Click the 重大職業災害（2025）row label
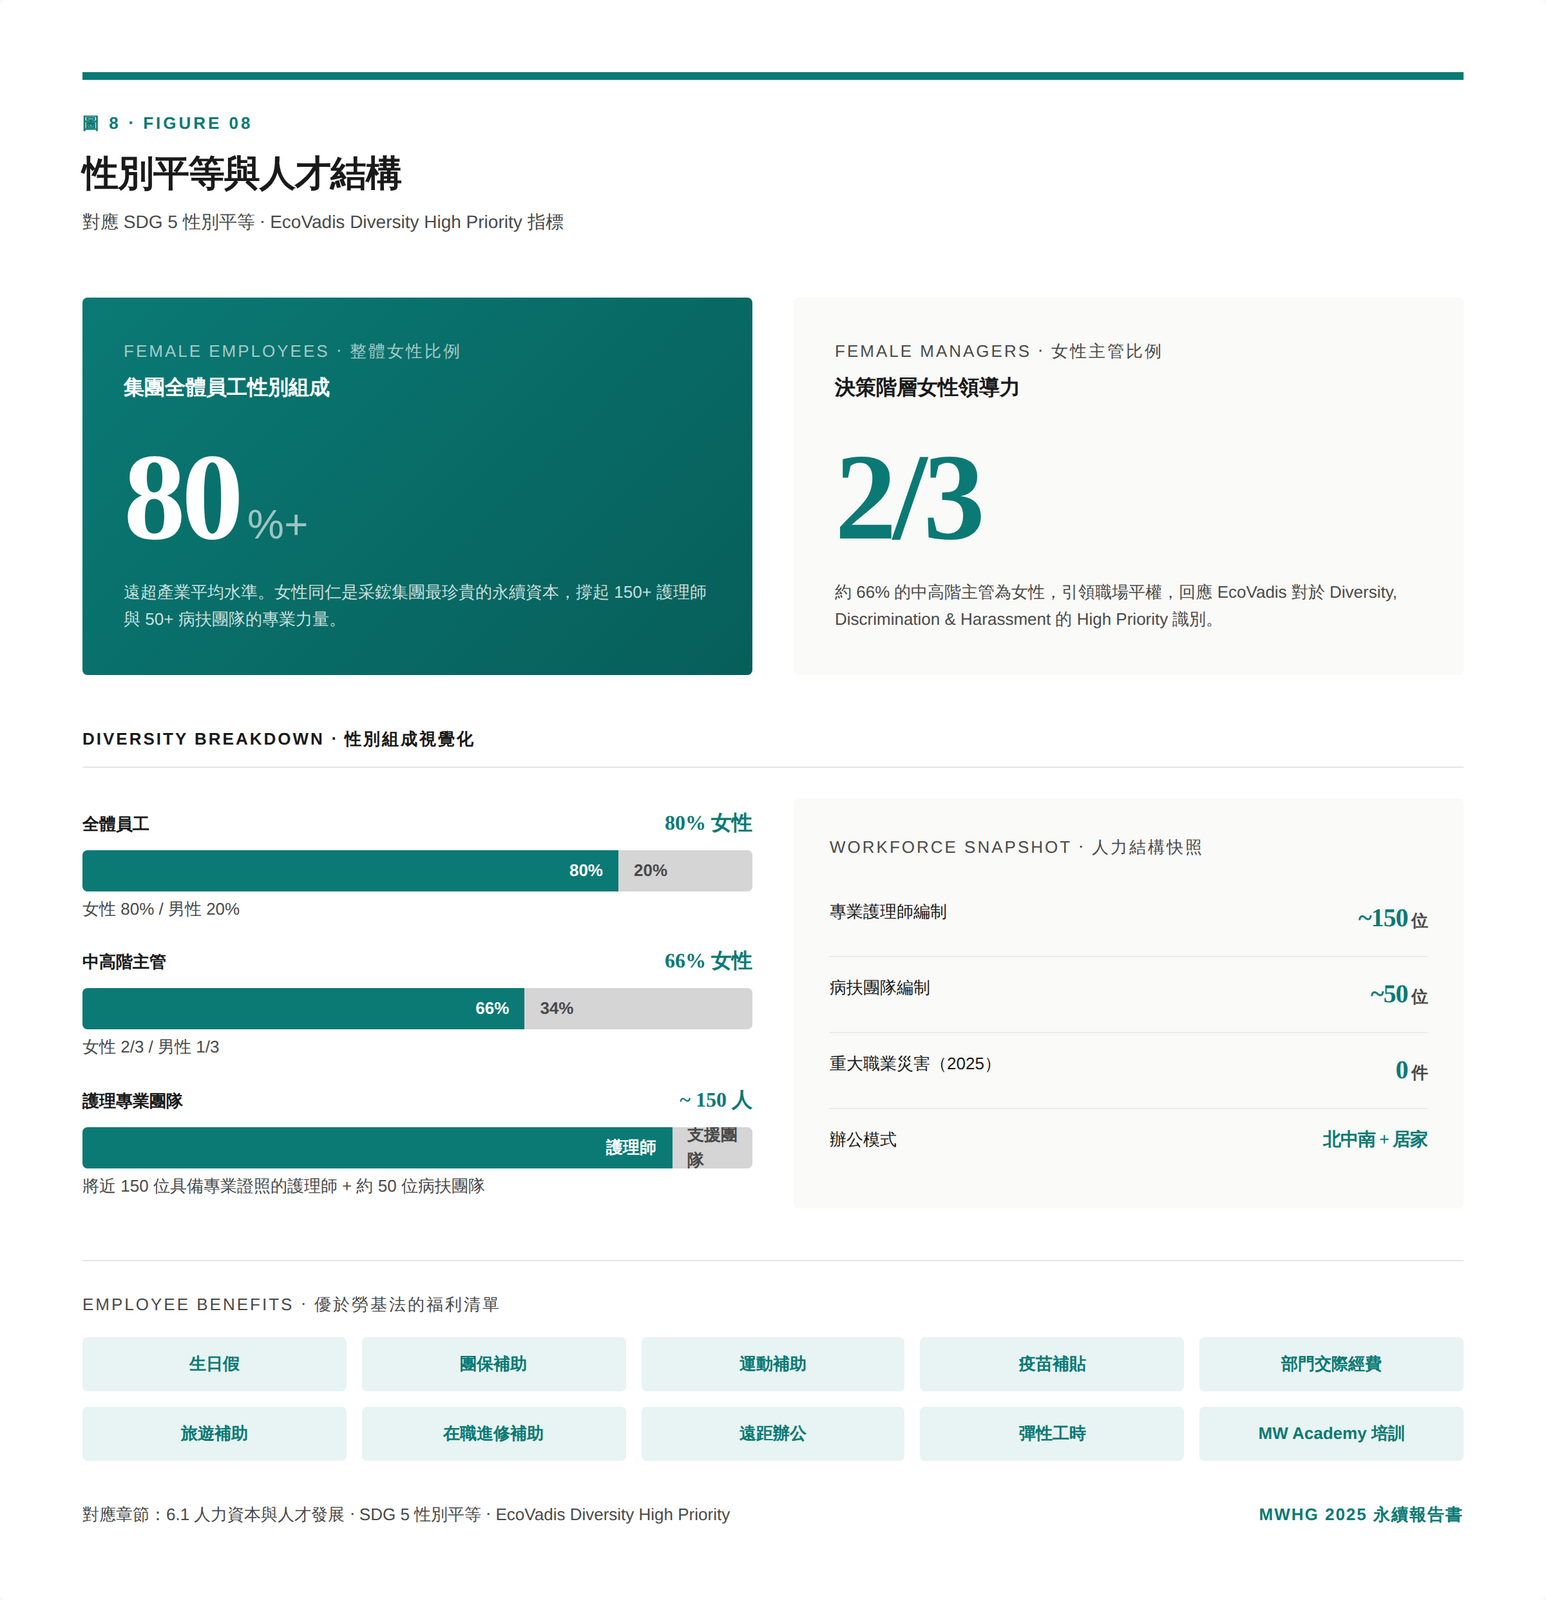The image size is (1546, 1600). 914,1064
